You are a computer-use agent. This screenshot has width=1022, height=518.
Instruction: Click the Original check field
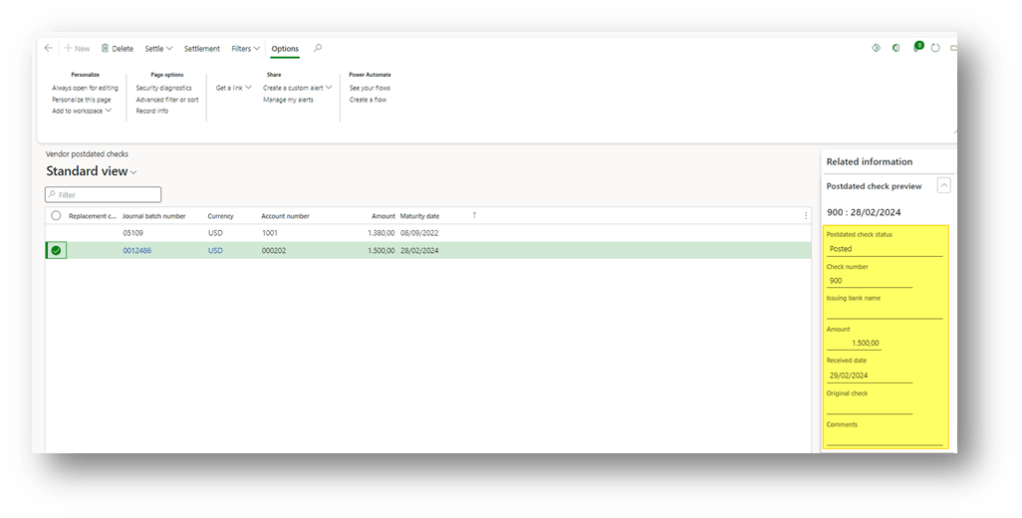coord(869,407)
